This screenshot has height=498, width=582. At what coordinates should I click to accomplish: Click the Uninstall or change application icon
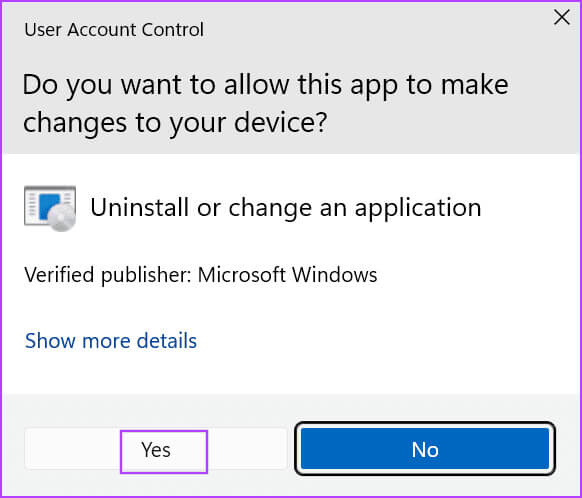pyautogui.click(x=50, y=209)
